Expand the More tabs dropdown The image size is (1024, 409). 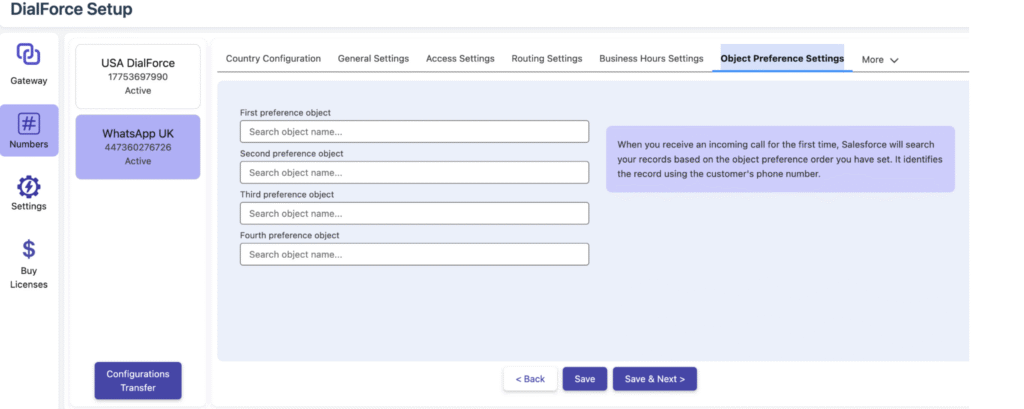click(x=880, y=60)
